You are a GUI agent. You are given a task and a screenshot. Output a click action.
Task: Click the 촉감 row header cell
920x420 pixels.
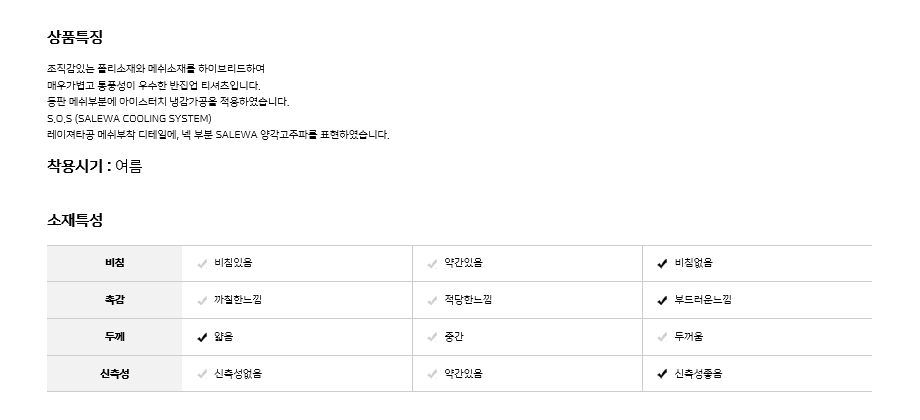click(x=114, y=300)
